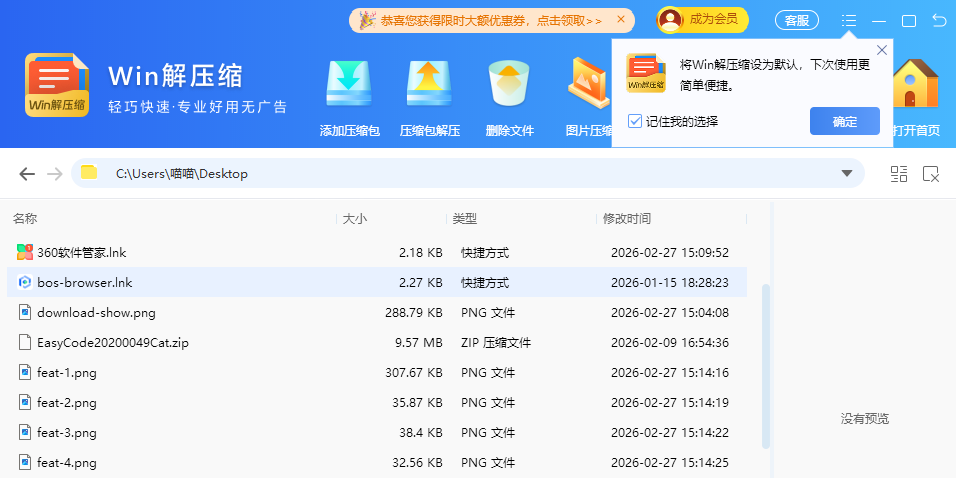The image size is (956, 478).
Task: Go back with the left arrow button
Action: (x=27, y=174)
